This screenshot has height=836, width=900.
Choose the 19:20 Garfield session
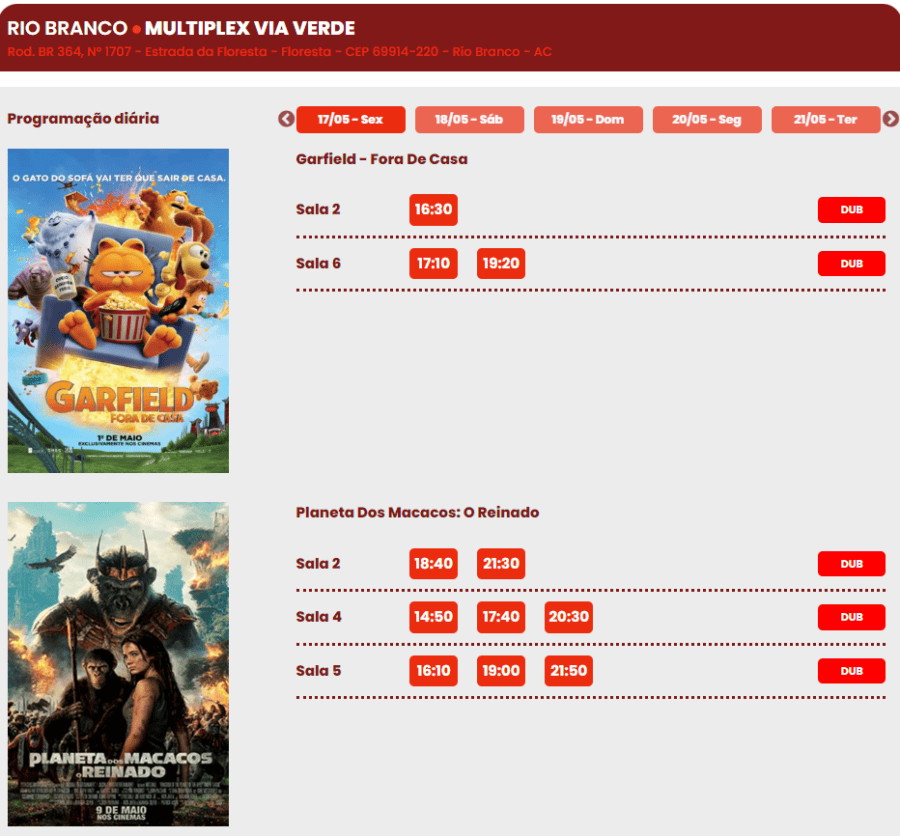(x=500, y=264)
